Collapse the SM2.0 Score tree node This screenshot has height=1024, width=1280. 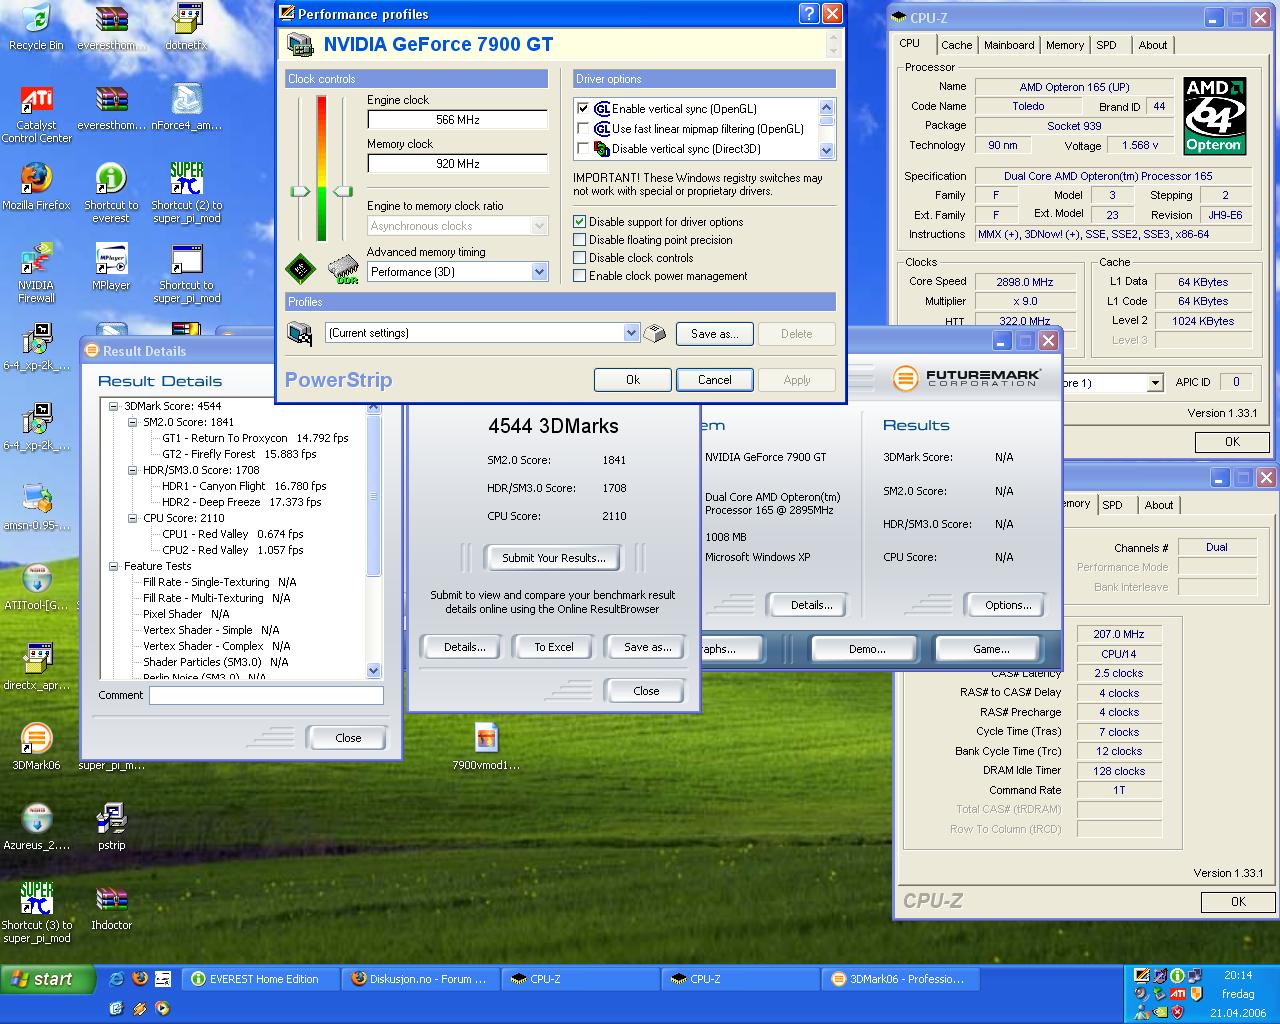pyautogui.click(x=133, y=422)
